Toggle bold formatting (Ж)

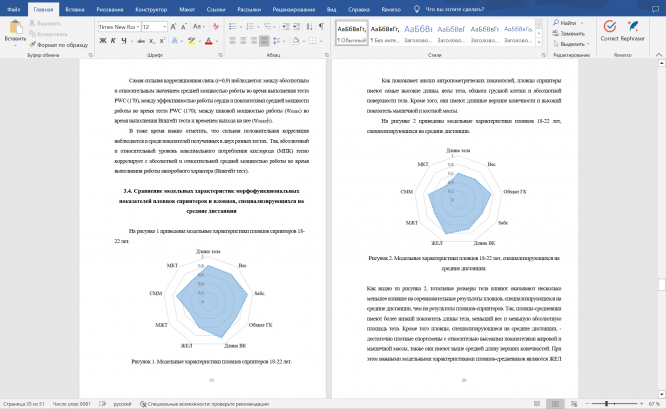(x=103, y=41)
